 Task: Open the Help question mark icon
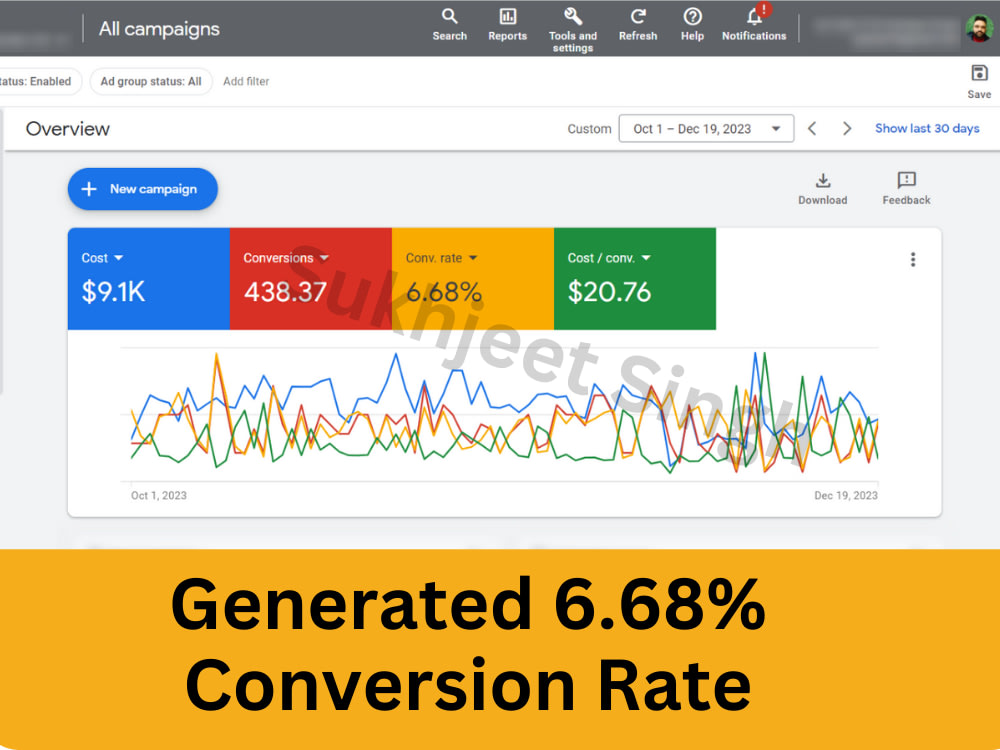(692, 26)
